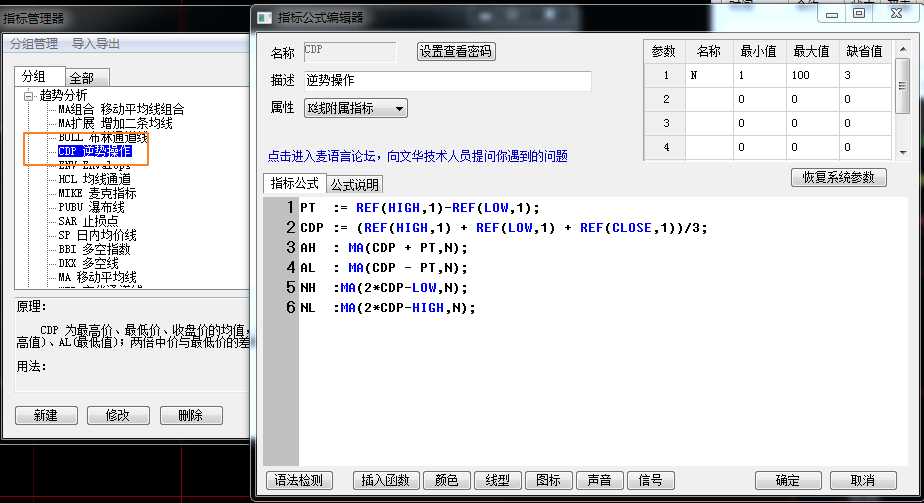This screenshot has height=503, width=924.
Task: Click the 声音 sound button
Action: coord(600,481)
